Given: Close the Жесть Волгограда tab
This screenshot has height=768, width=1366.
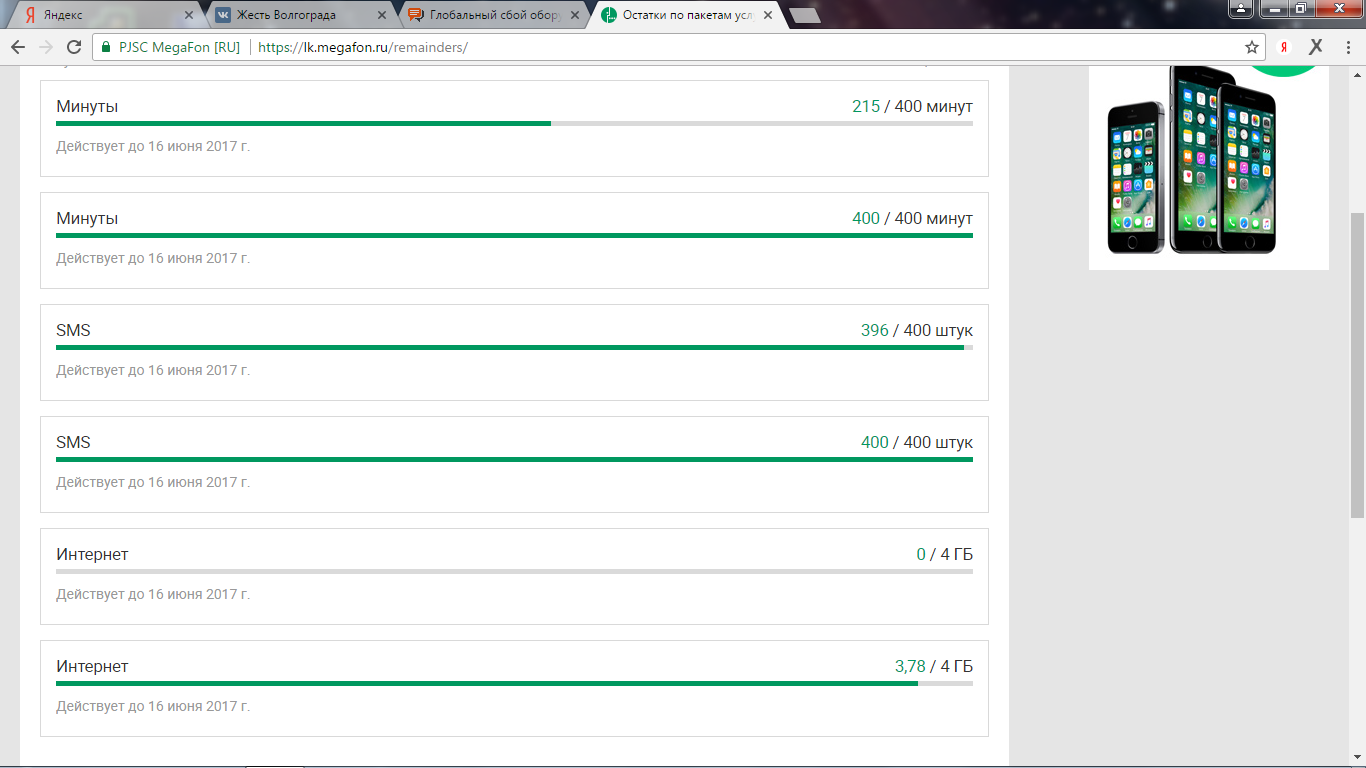Looking at the screenshot, I should [x=382, y=15].
